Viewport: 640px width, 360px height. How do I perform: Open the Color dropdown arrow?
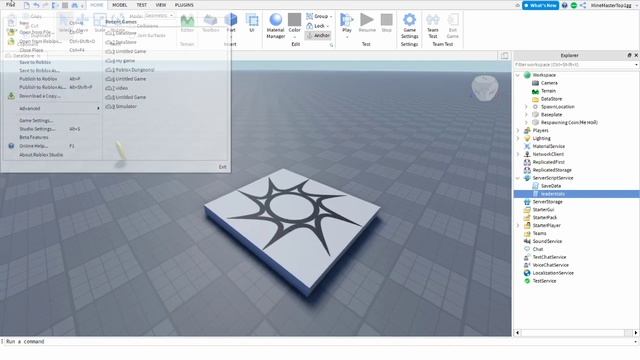[294, 37]
